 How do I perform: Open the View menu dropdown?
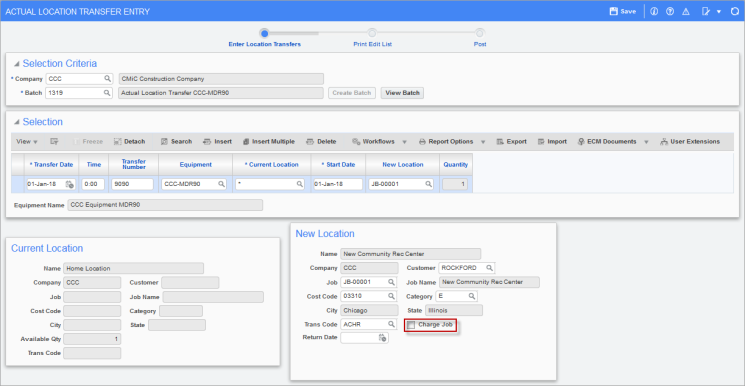click(x=27, y=141)
